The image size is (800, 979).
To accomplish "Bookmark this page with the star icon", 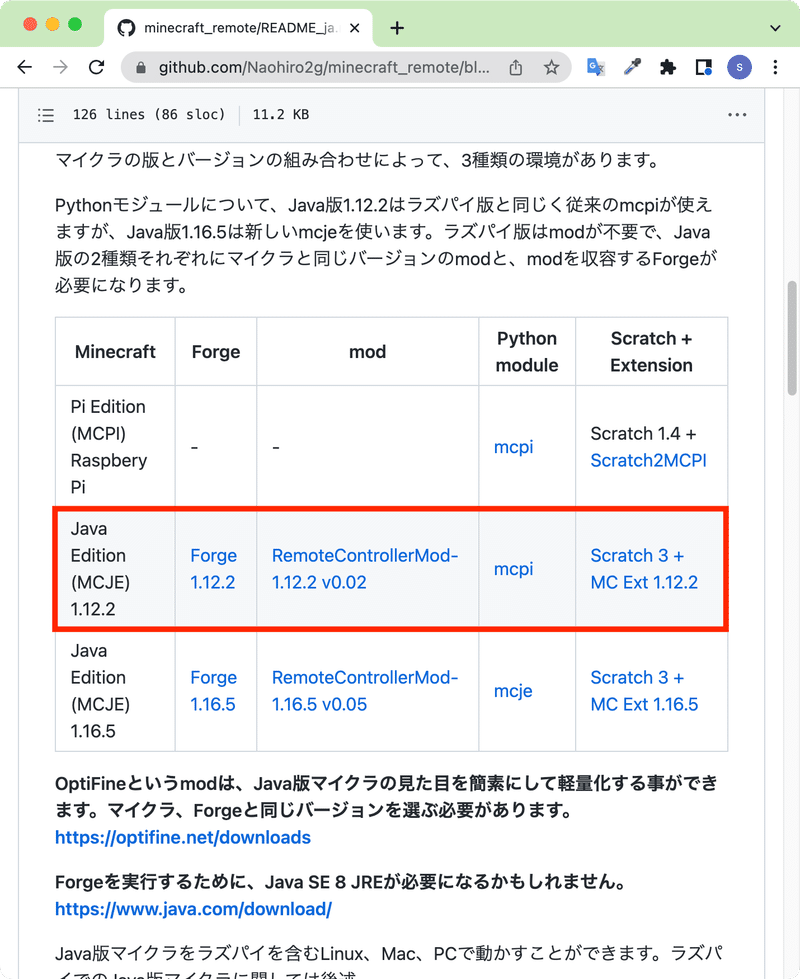I will (x=551, y=67).
